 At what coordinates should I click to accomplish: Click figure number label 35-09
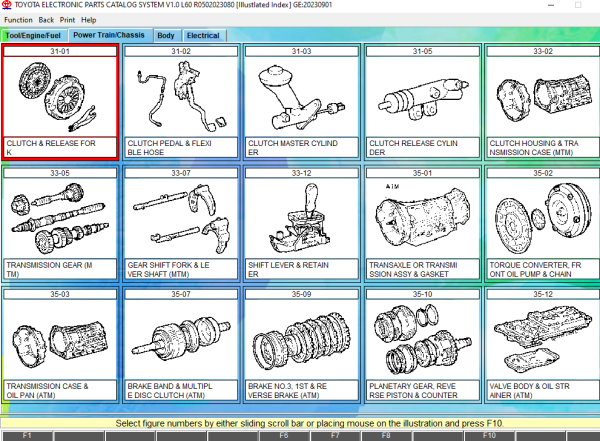tap(302, 294)
